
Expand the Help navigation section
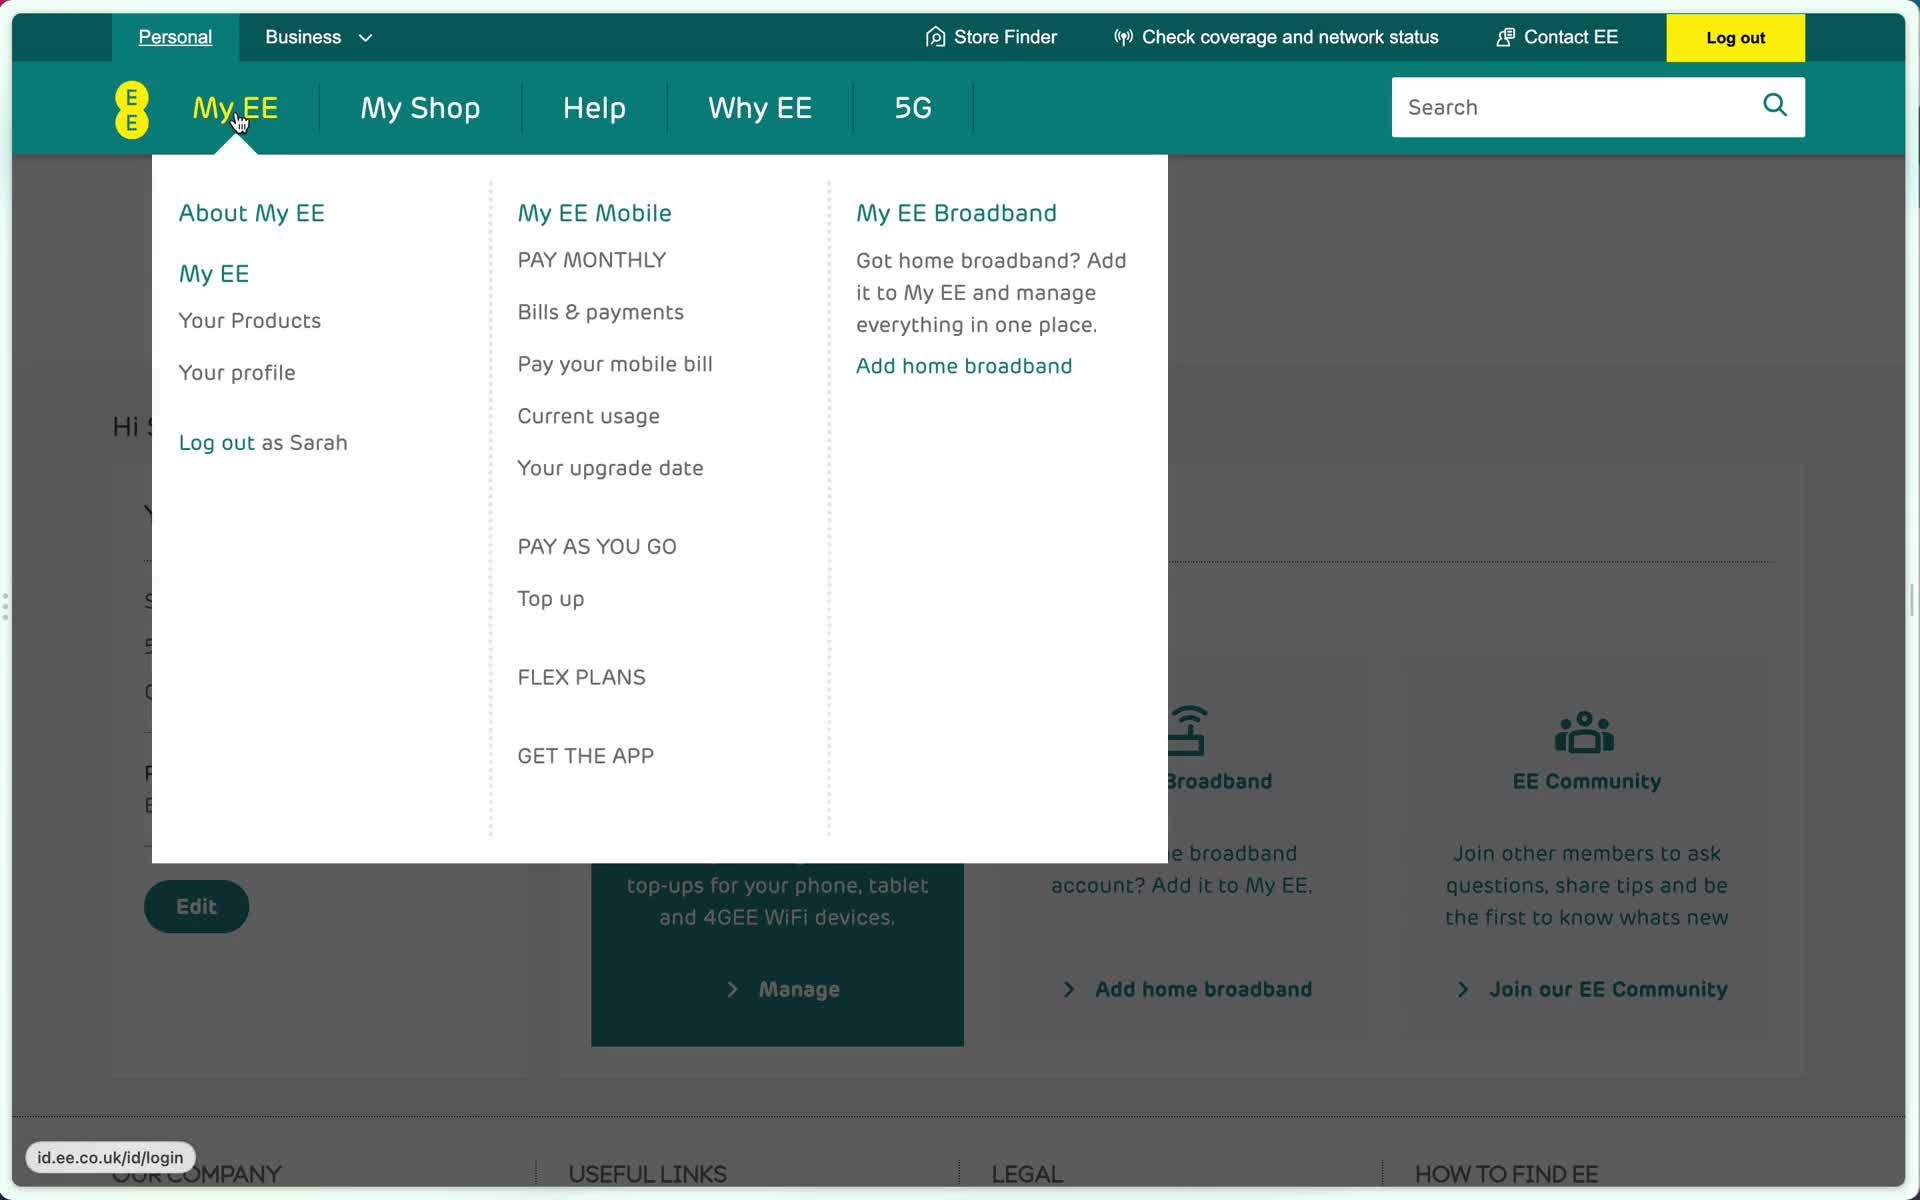point(594,106)
